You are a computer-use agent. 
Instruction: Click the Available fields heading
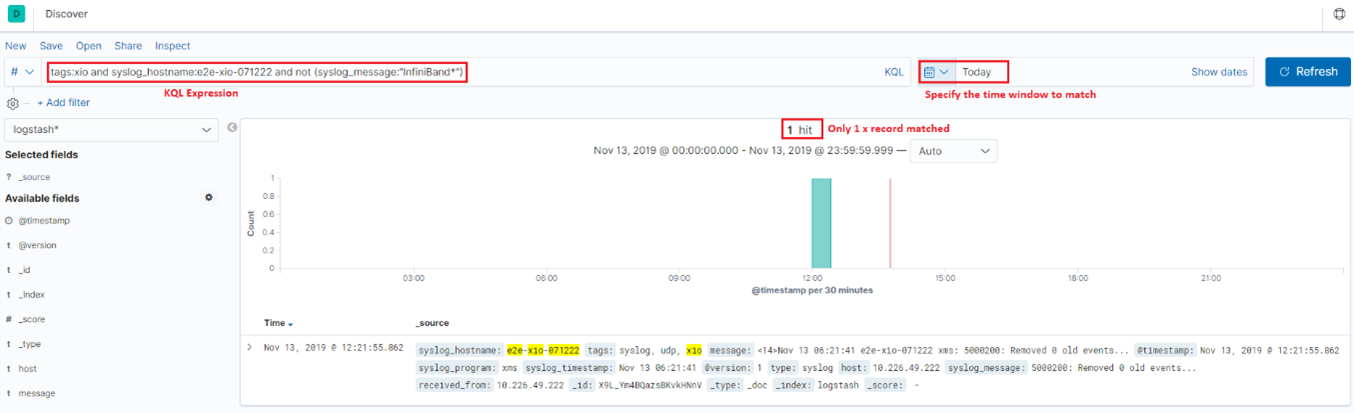coord(42,198)
